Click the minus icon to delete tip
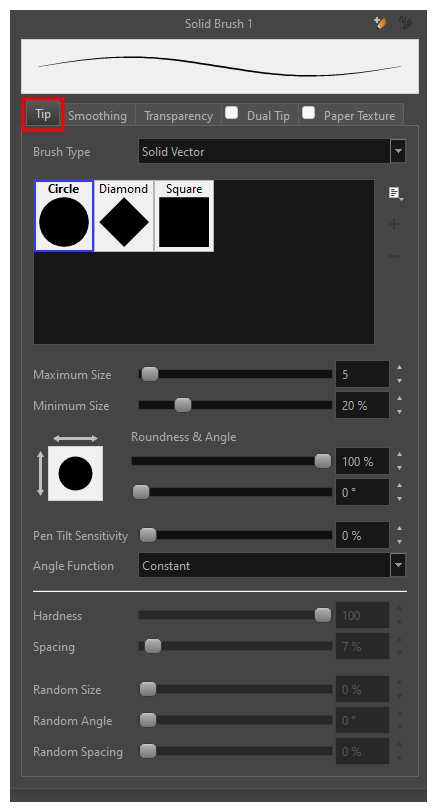The height and width of the screenshot is (812, 437). pyautogui.click(x=394, y=256)
